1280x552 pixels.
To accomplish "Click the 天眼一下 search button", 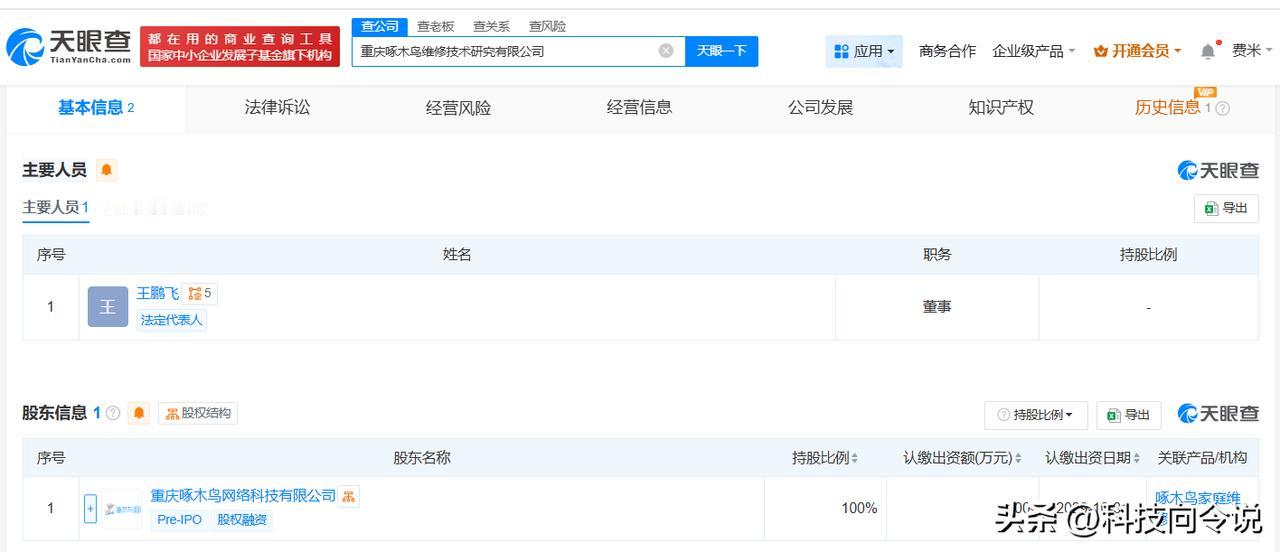I will (721, 51).
